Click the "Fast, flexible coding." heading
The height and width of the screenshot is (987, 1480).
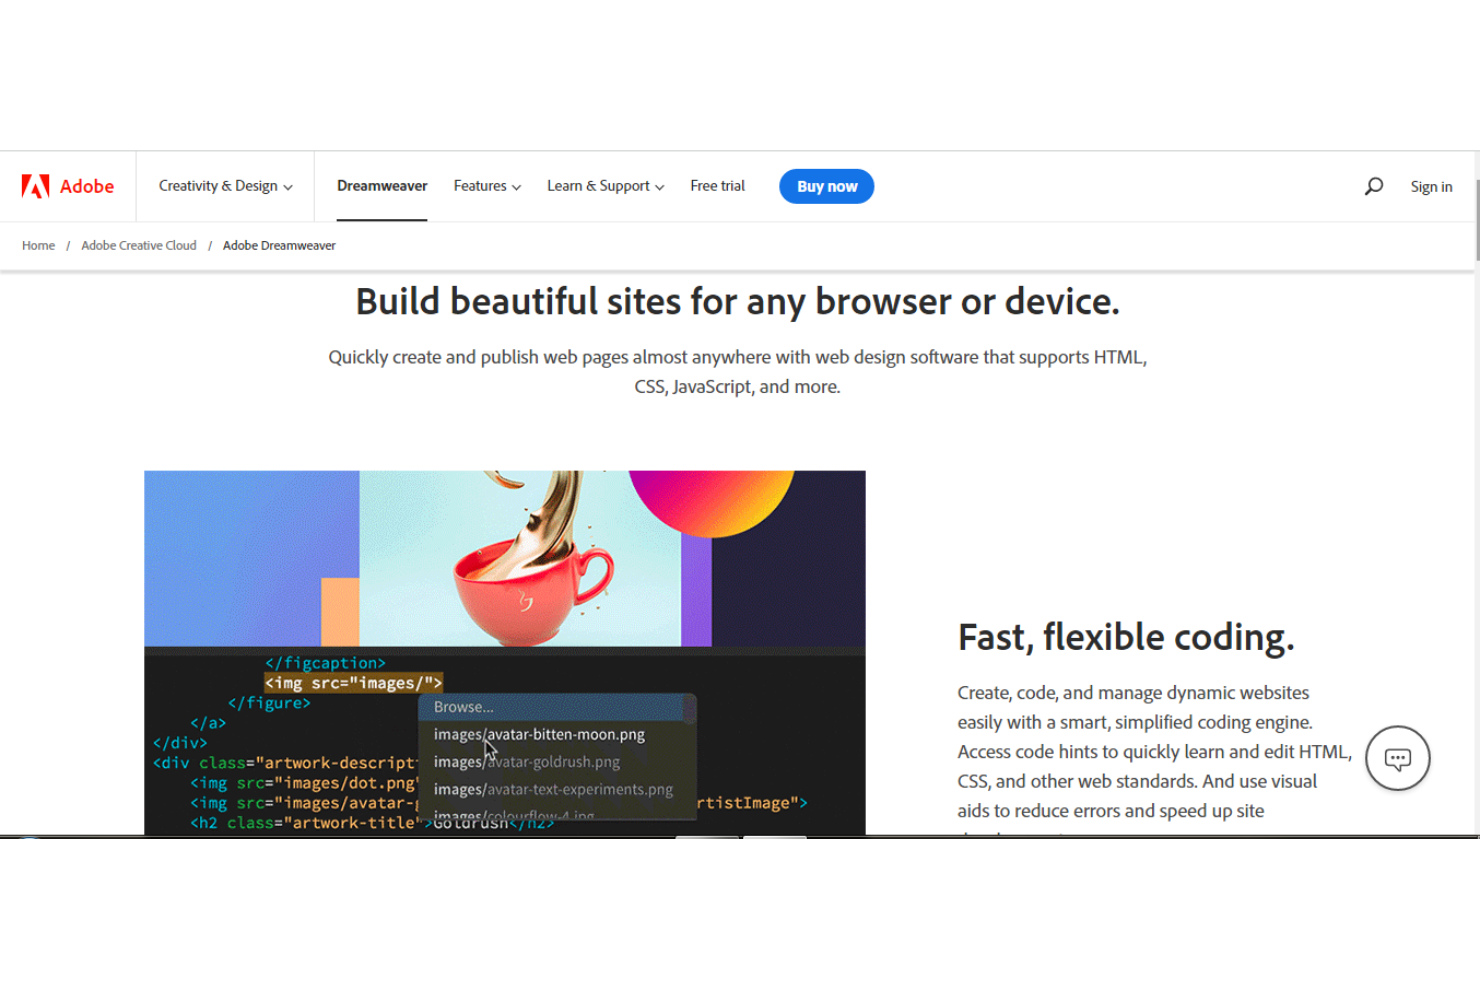(1125, 637)
